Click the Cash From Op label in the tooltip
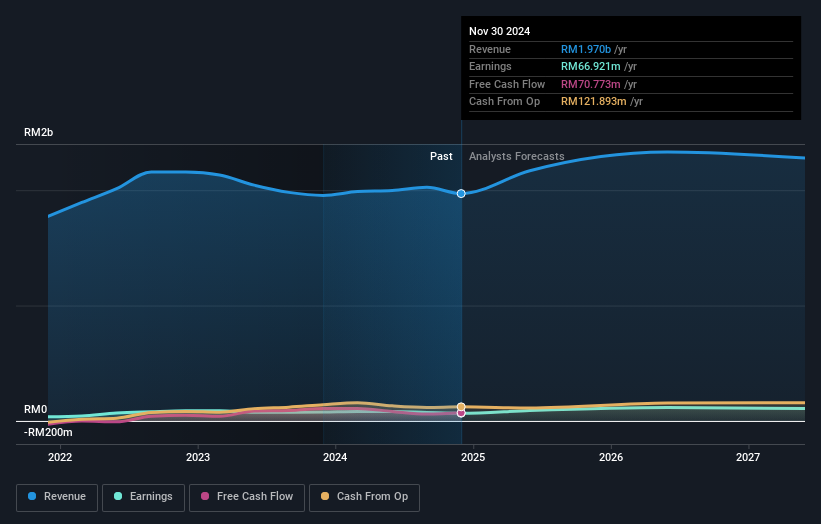 tap(505, 102)
